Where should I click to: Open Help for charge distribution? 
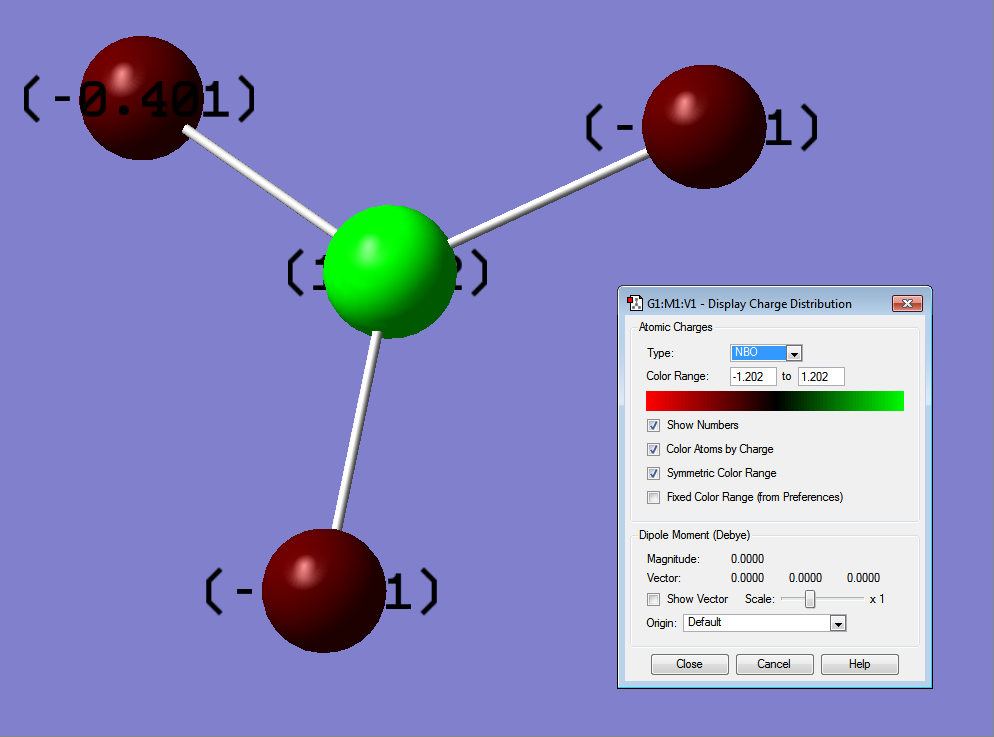[860, 664]
